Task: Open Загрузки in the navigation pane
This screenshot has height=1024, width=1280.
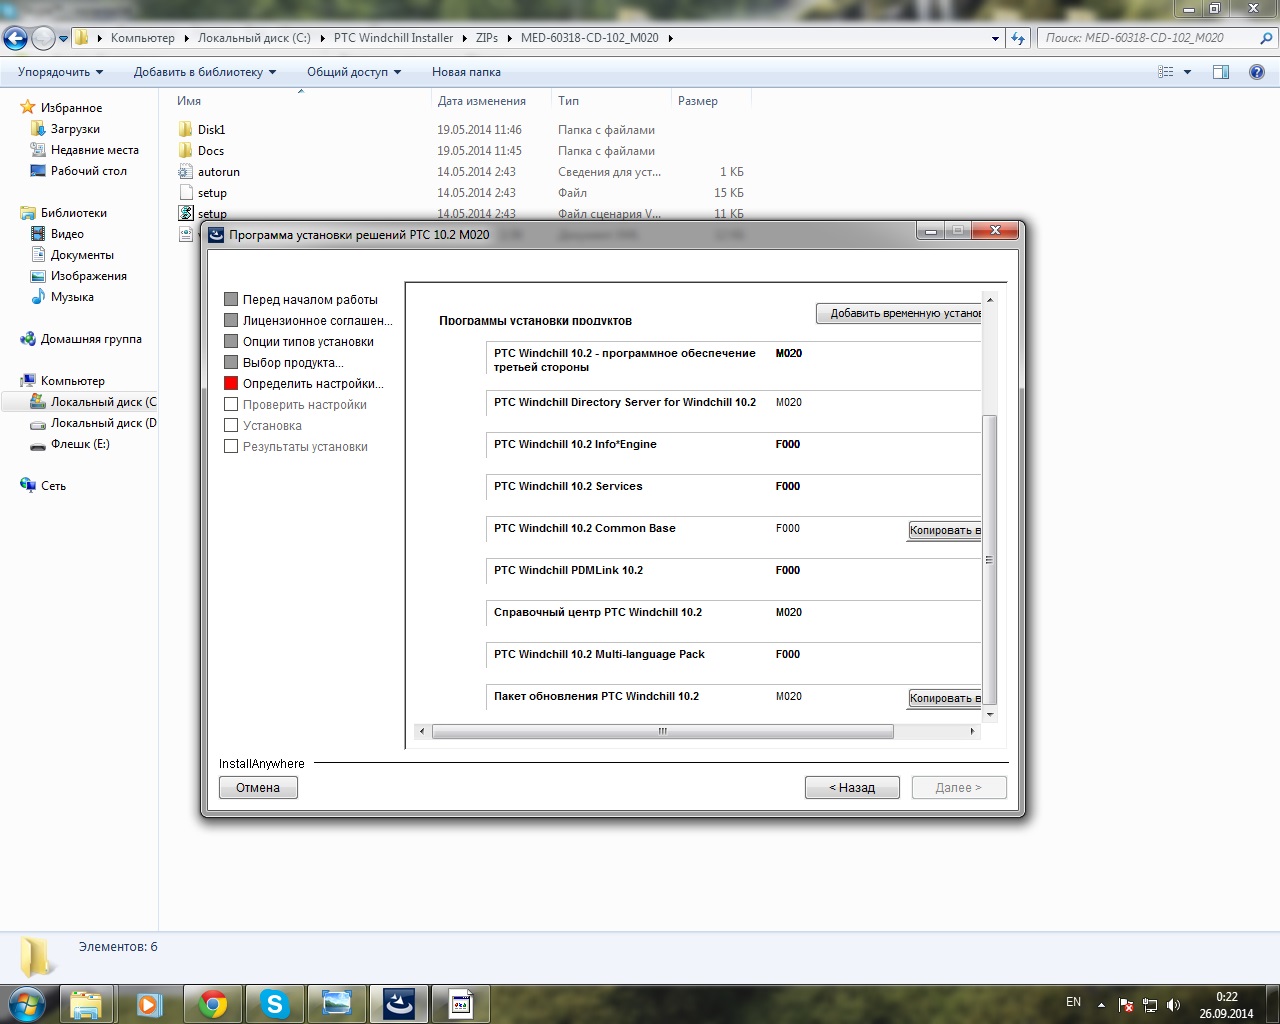Action: click(75, 129)
